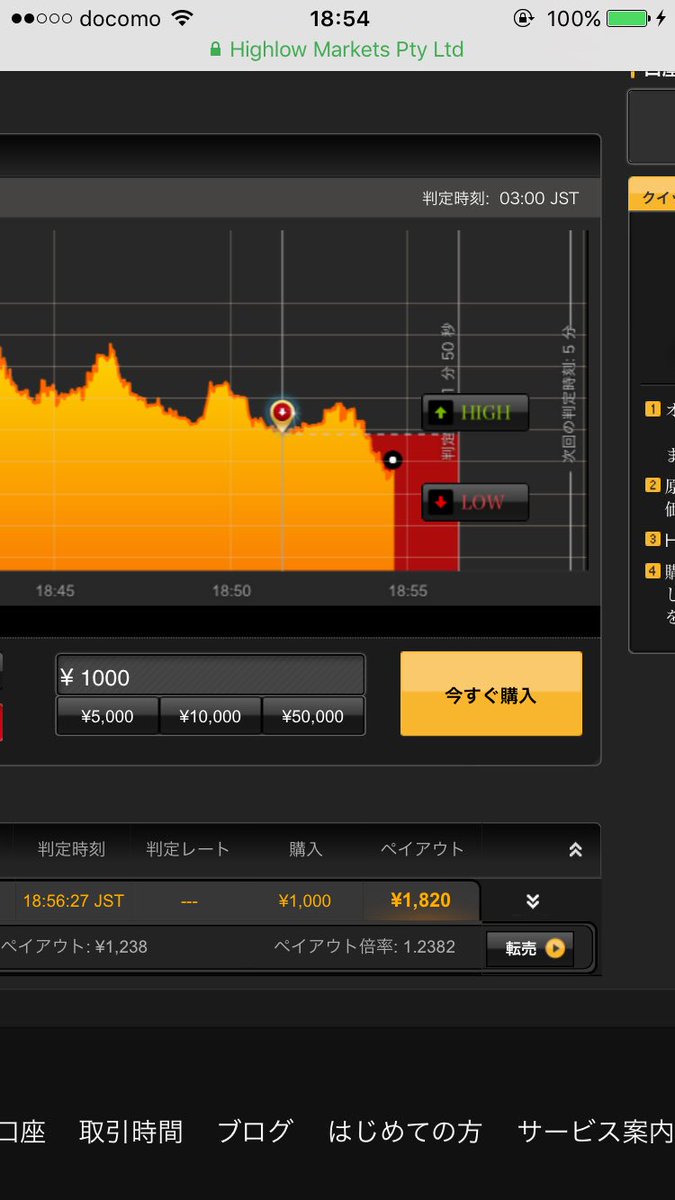The width and height of the screenshot is (675, 1200).
Task: Click the 判定時刻 column header
Action: click(x=71, y=849)
